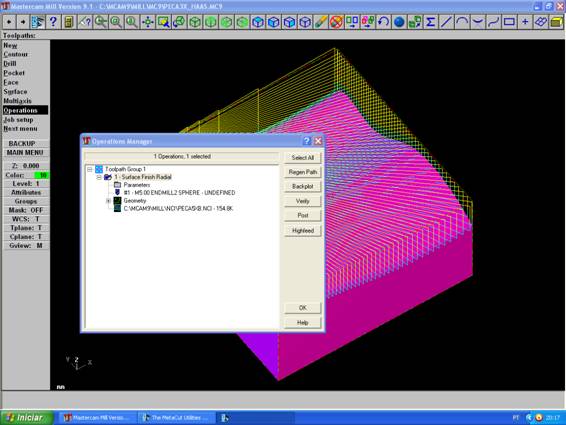Screen dimensions: 566x425
Task: Choose Surface in the Toolpaths menu
Action: click(15, 92)
